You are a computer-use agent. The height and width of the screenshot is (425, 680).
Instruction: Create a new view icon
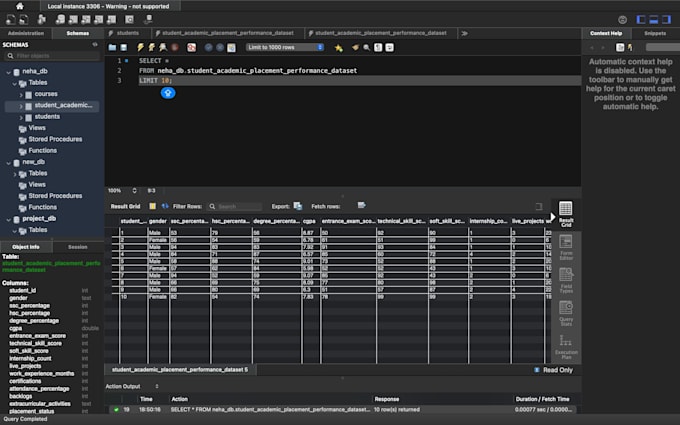tap(86, 20)
